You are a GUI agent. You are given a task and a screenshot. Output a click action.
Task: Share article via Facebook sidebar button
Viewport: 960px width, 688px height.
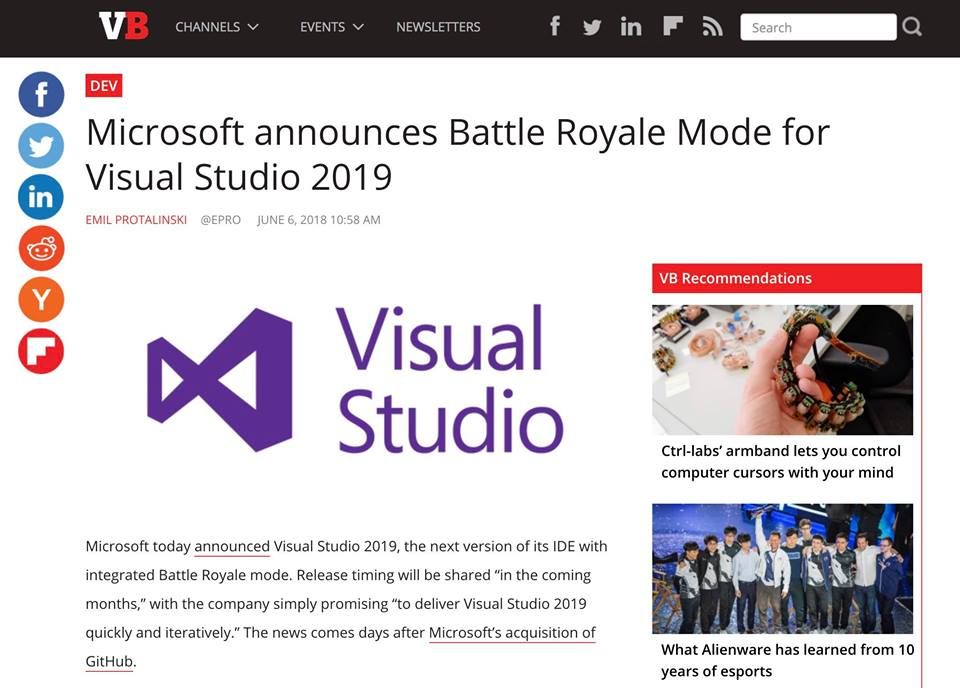pos(41,95)
